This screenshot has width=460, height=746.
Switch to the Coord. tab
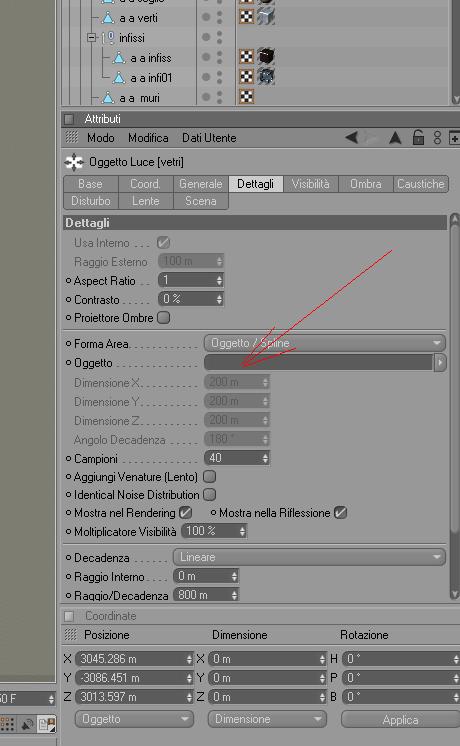[146, 184]
